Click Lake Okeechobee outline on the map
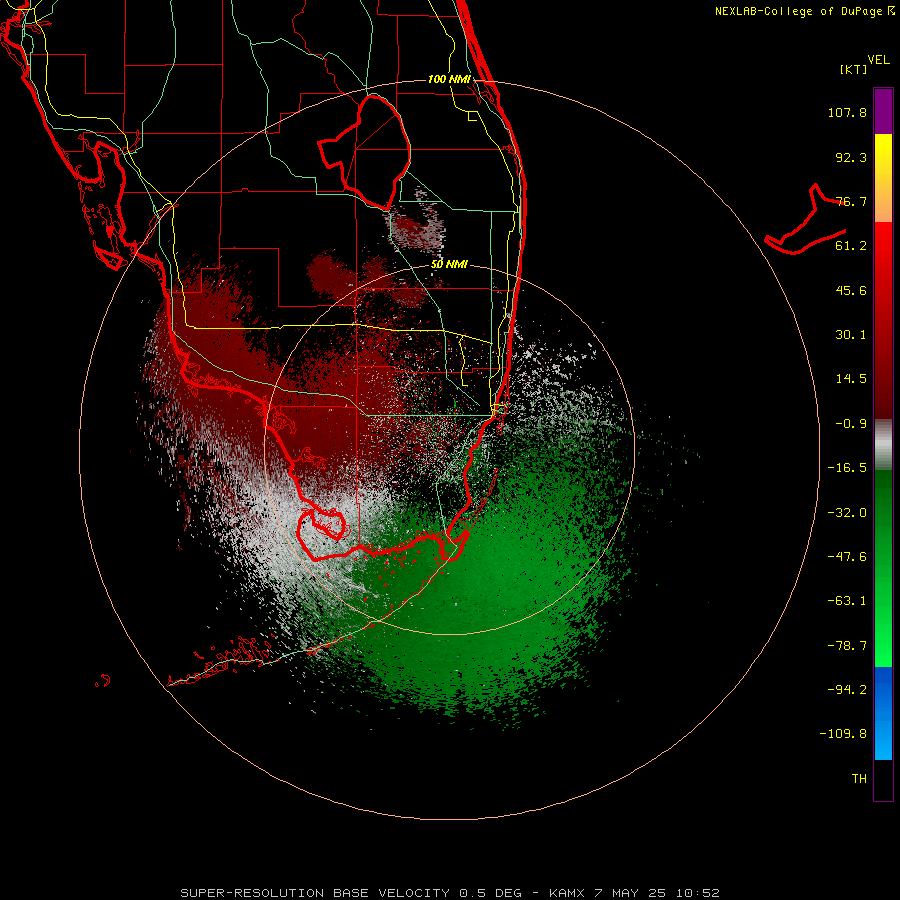Viewport: 900px width, 900px height. click(x=364, y=152)
